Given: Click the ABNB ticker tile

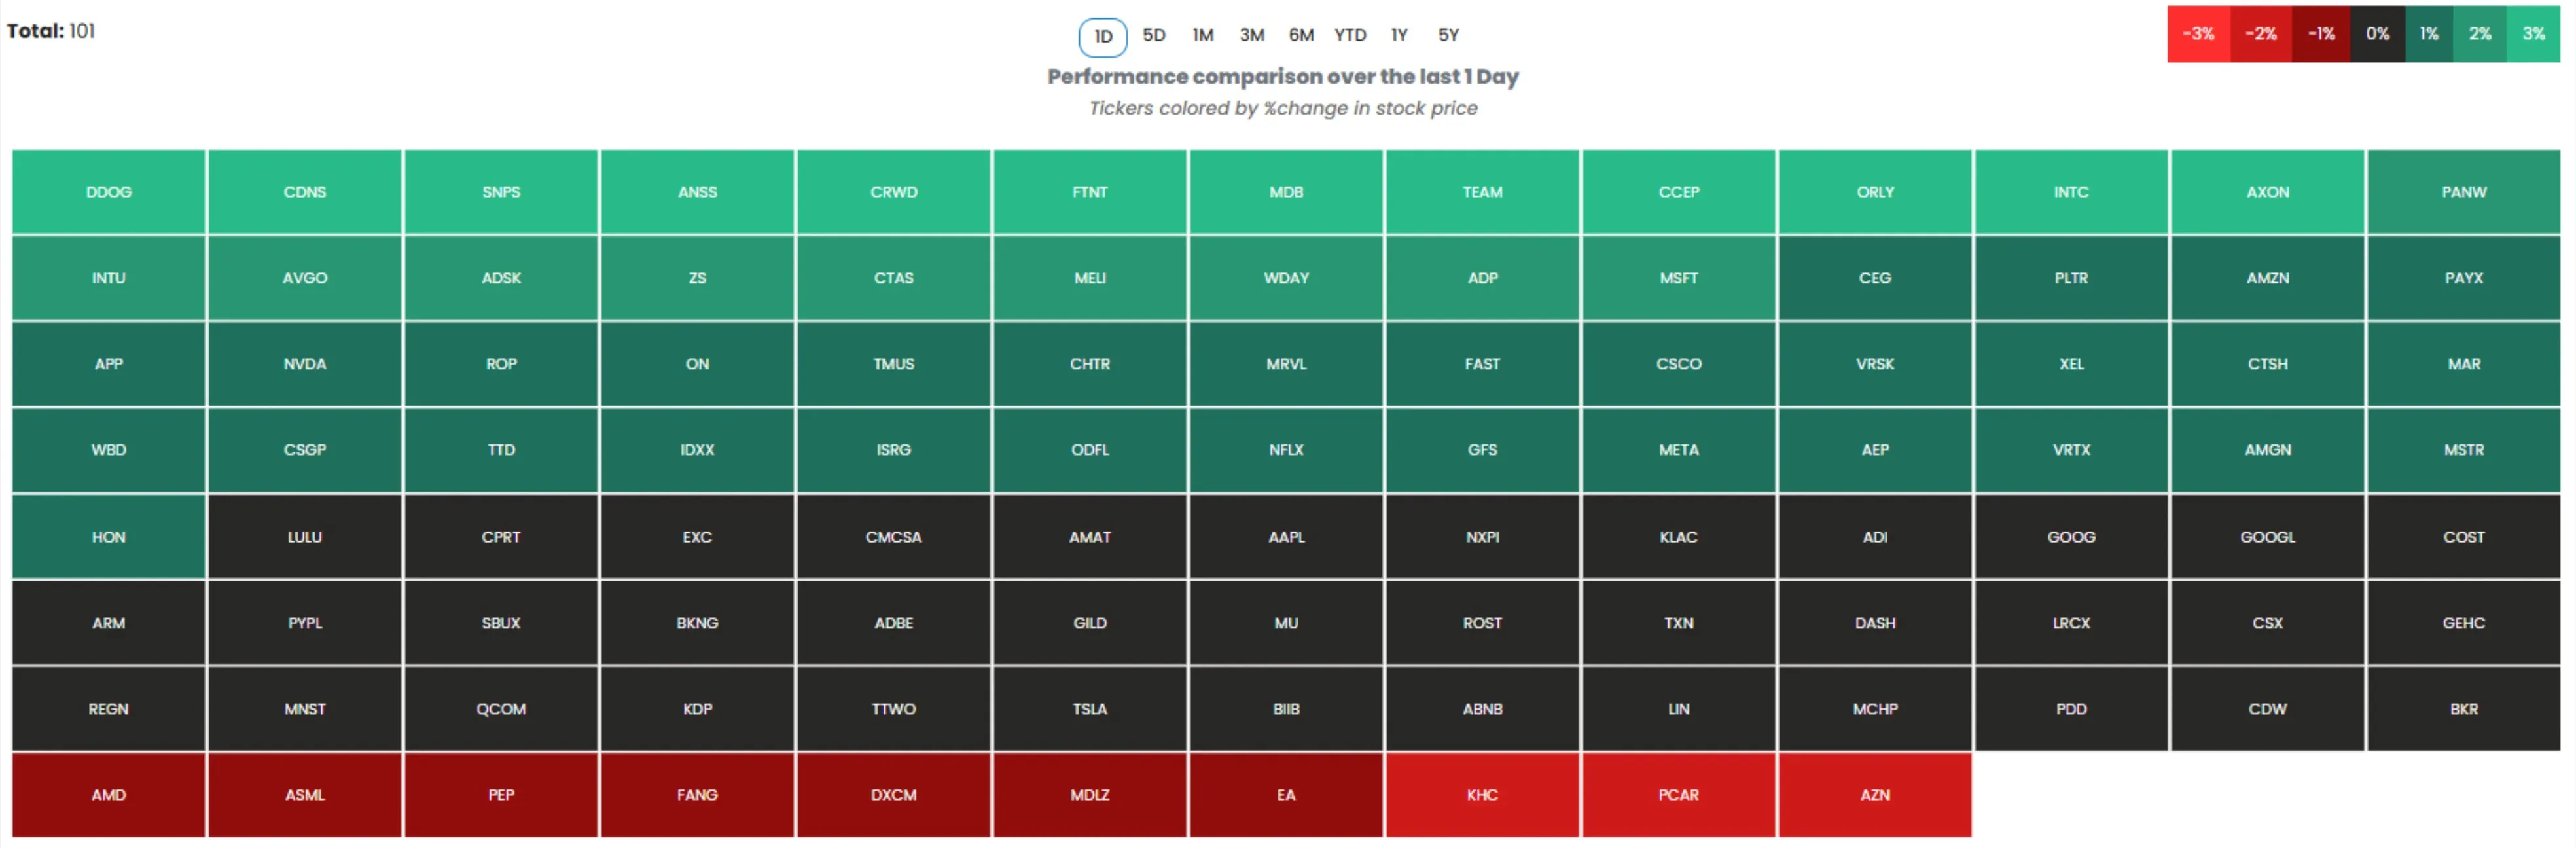Looking at the screenshot, I should [1482, 709].
